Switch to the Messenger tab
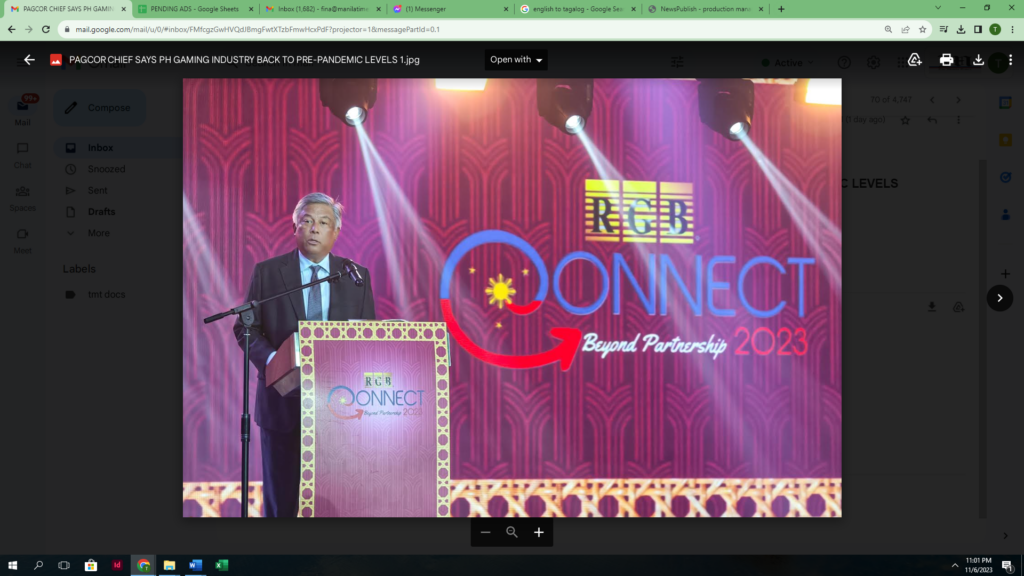Screen dimensions: 1024x576 pyautogui.click(x=451, y=9)
